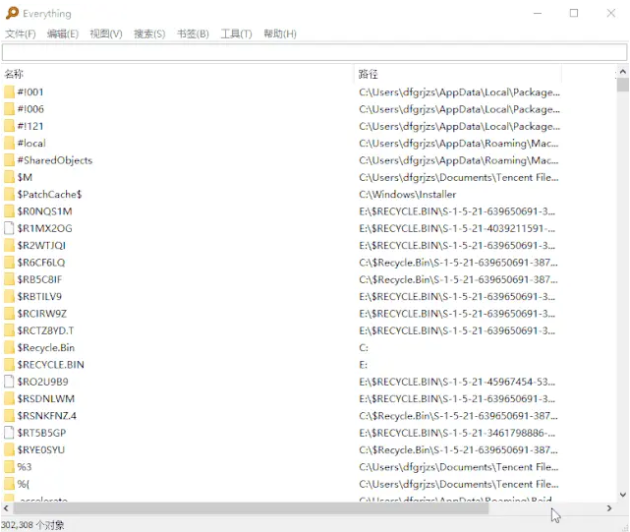The image size is (630, 532).
Task: Click the name $RSNKFNZ.4
Action: 47,415
